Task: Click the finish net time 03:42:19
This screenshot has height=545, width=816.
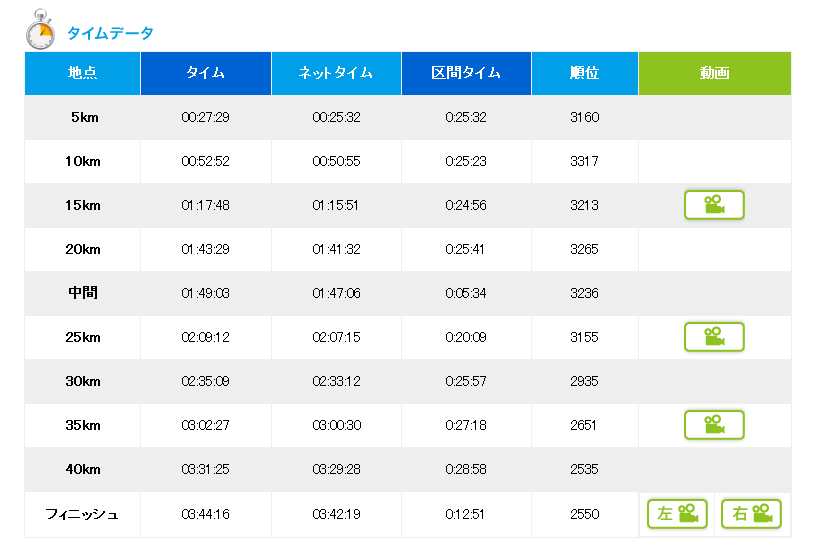Action: [336, 514]
